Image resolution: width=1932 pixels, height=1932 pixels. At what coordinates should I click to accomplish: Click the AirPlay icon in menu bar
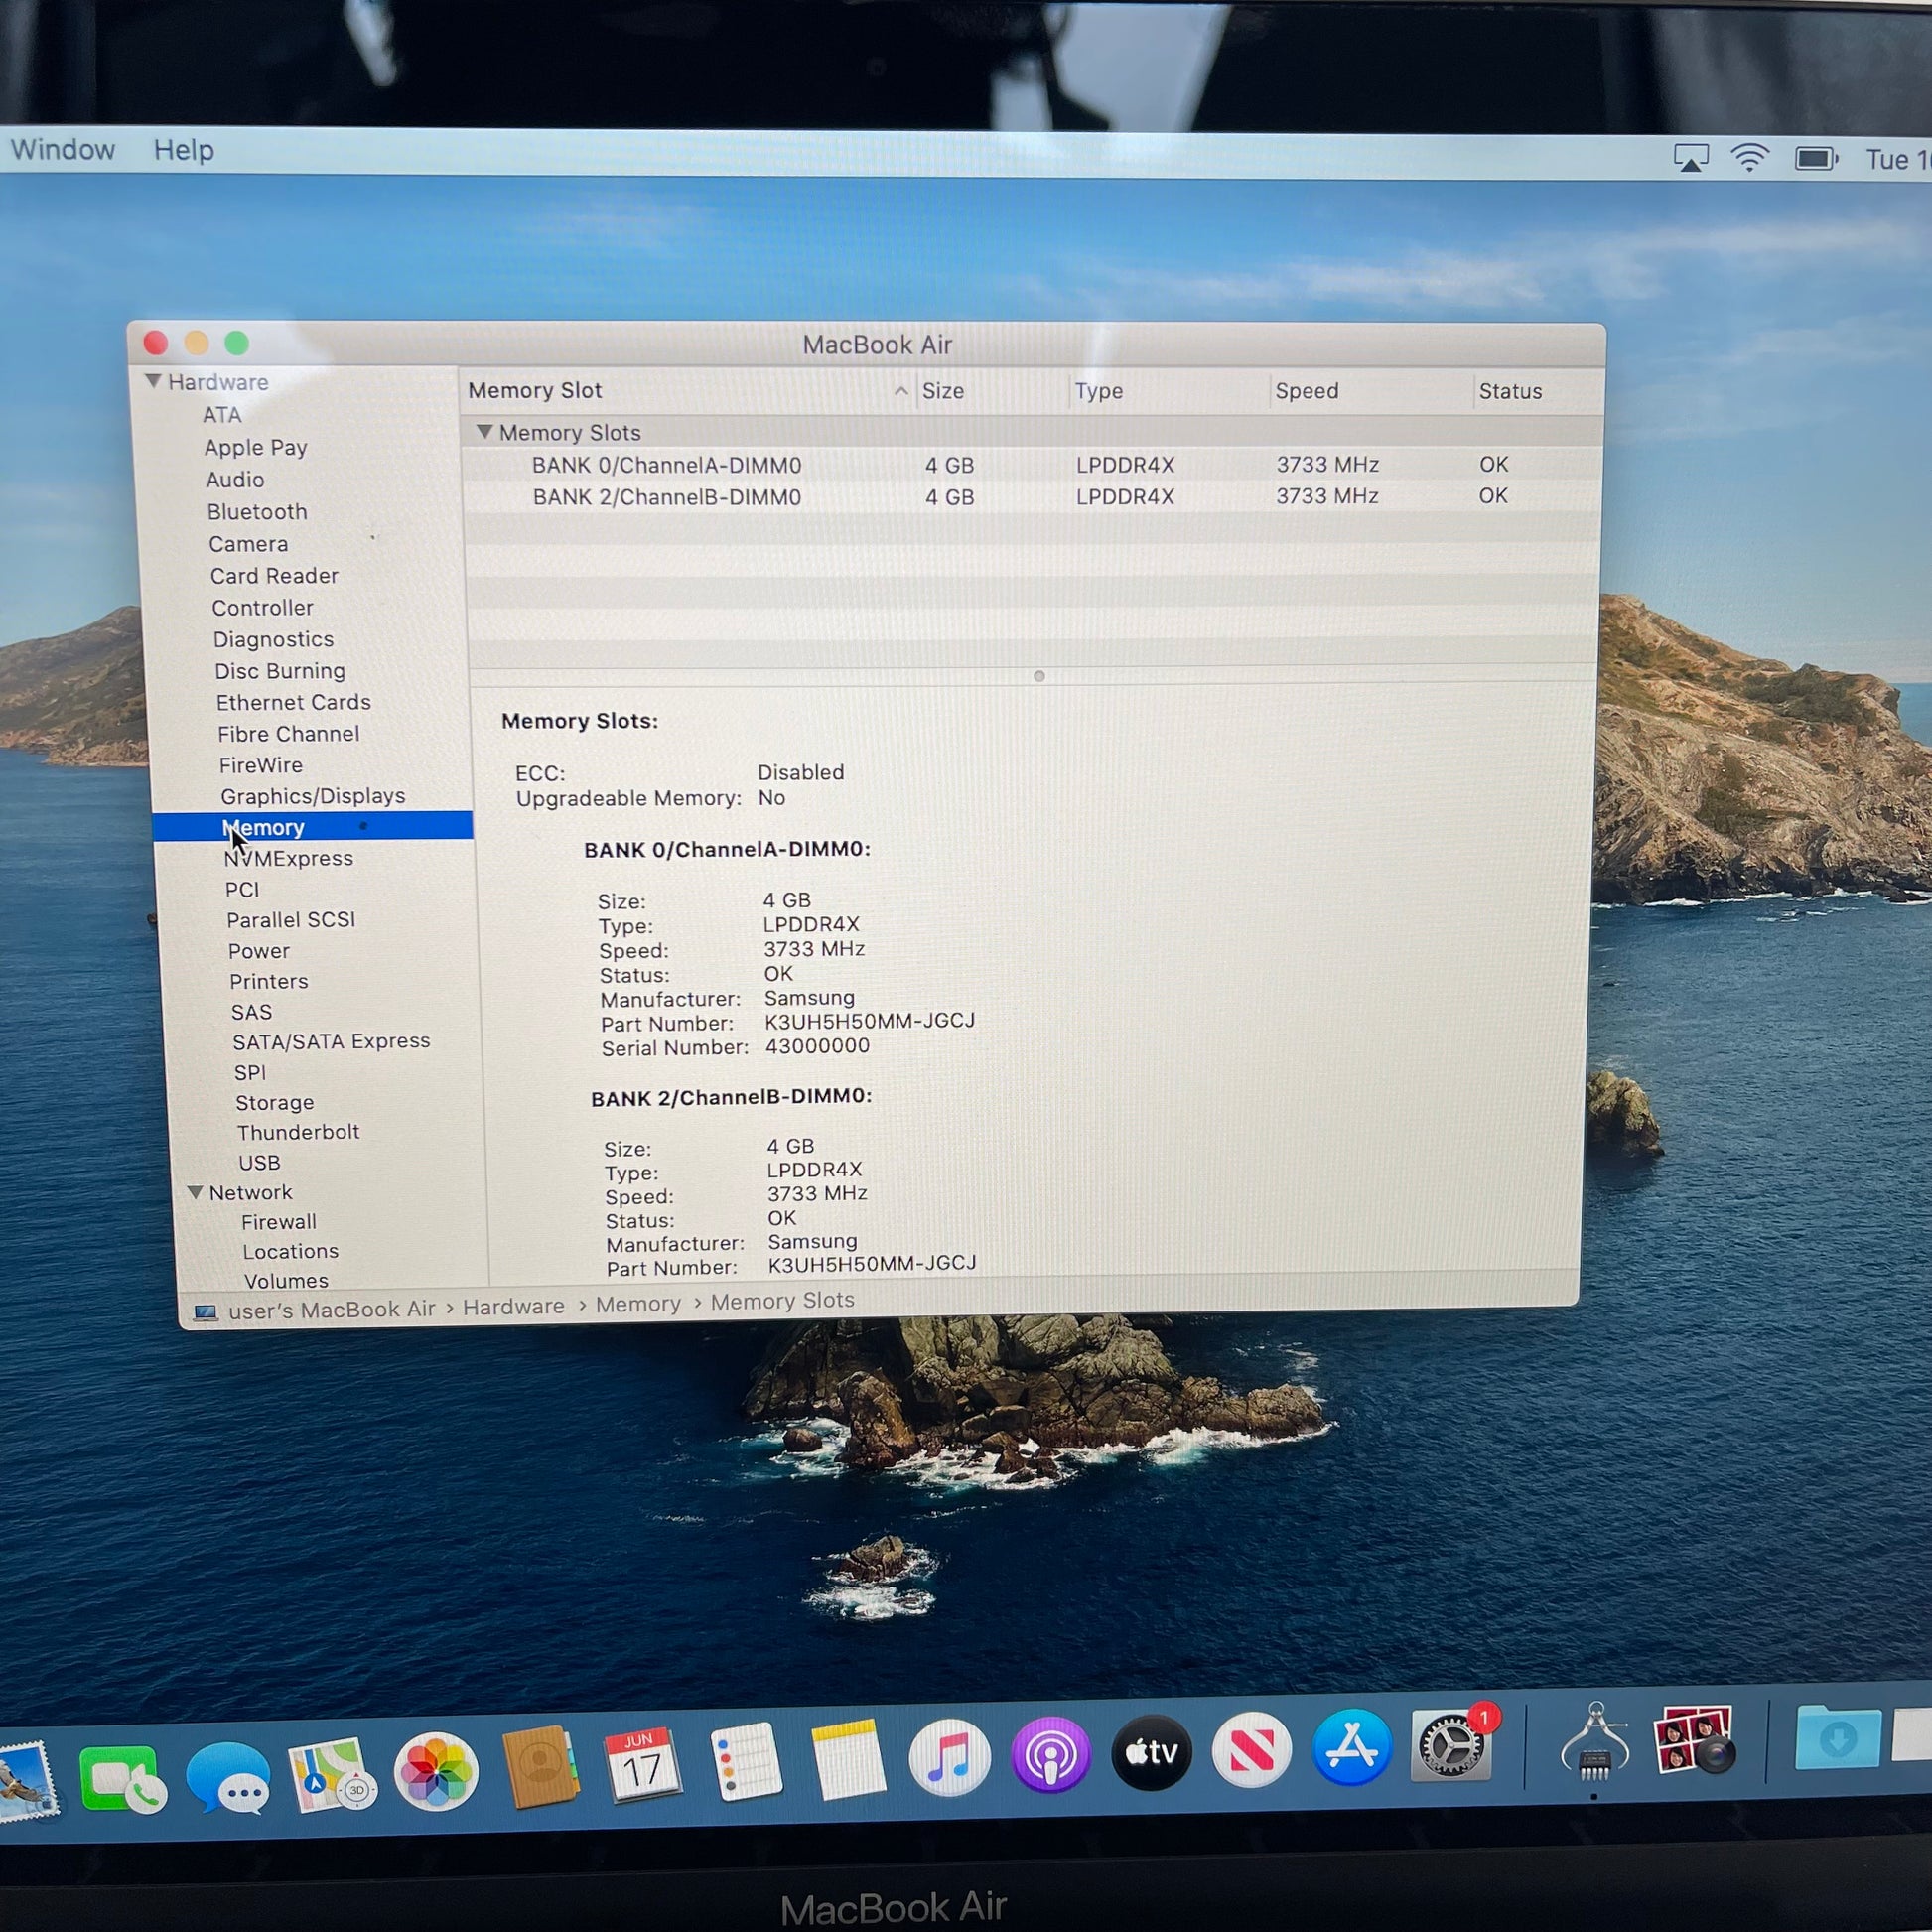pyautogui.click(x=1691, y=158)
